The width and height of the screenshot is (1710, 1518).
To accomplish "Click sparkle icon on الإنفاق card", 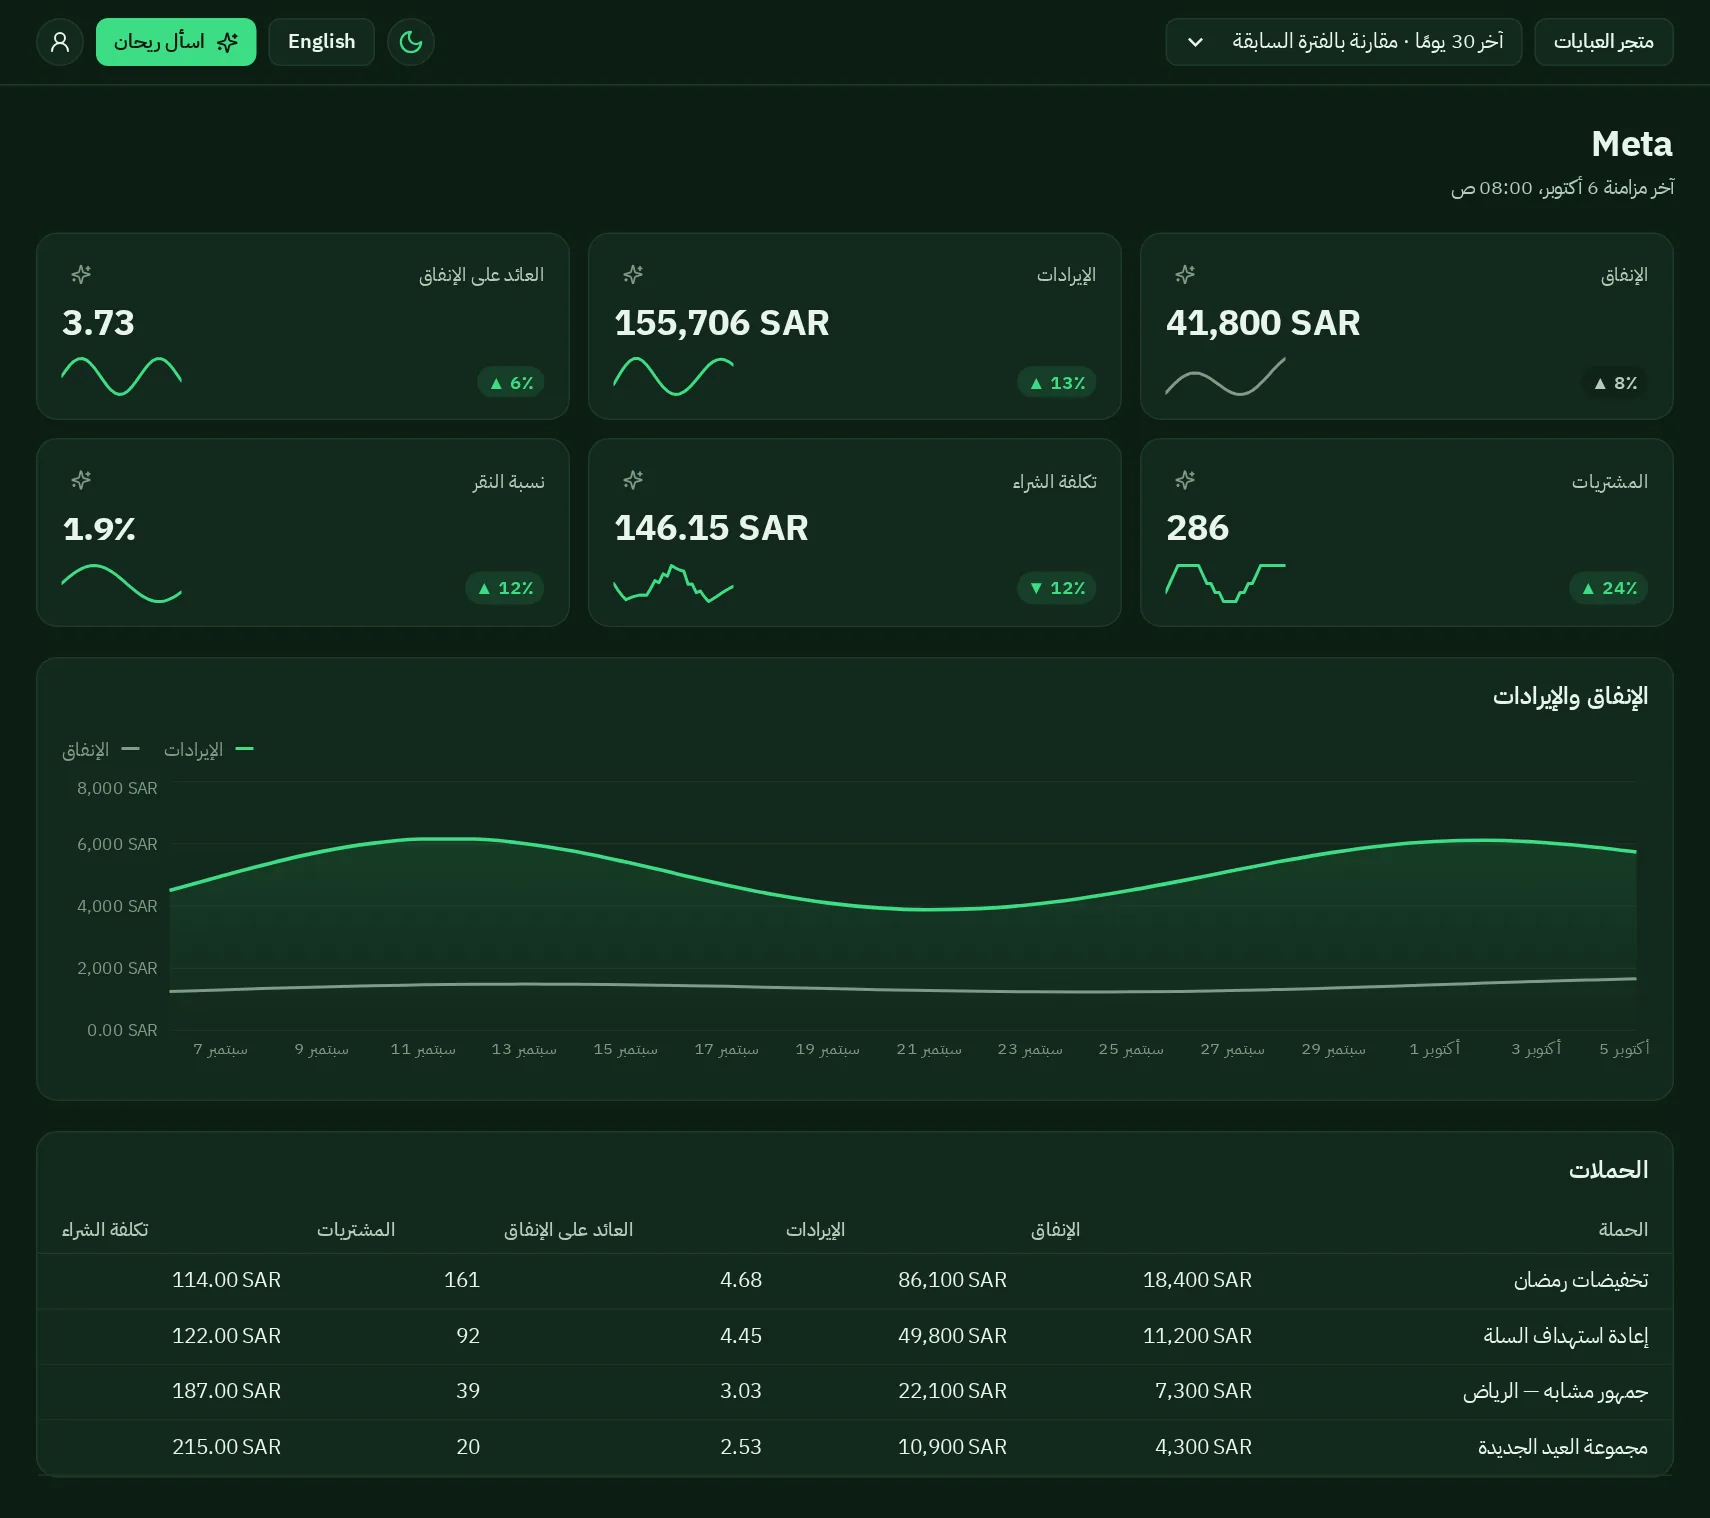I will point(1185,274).
